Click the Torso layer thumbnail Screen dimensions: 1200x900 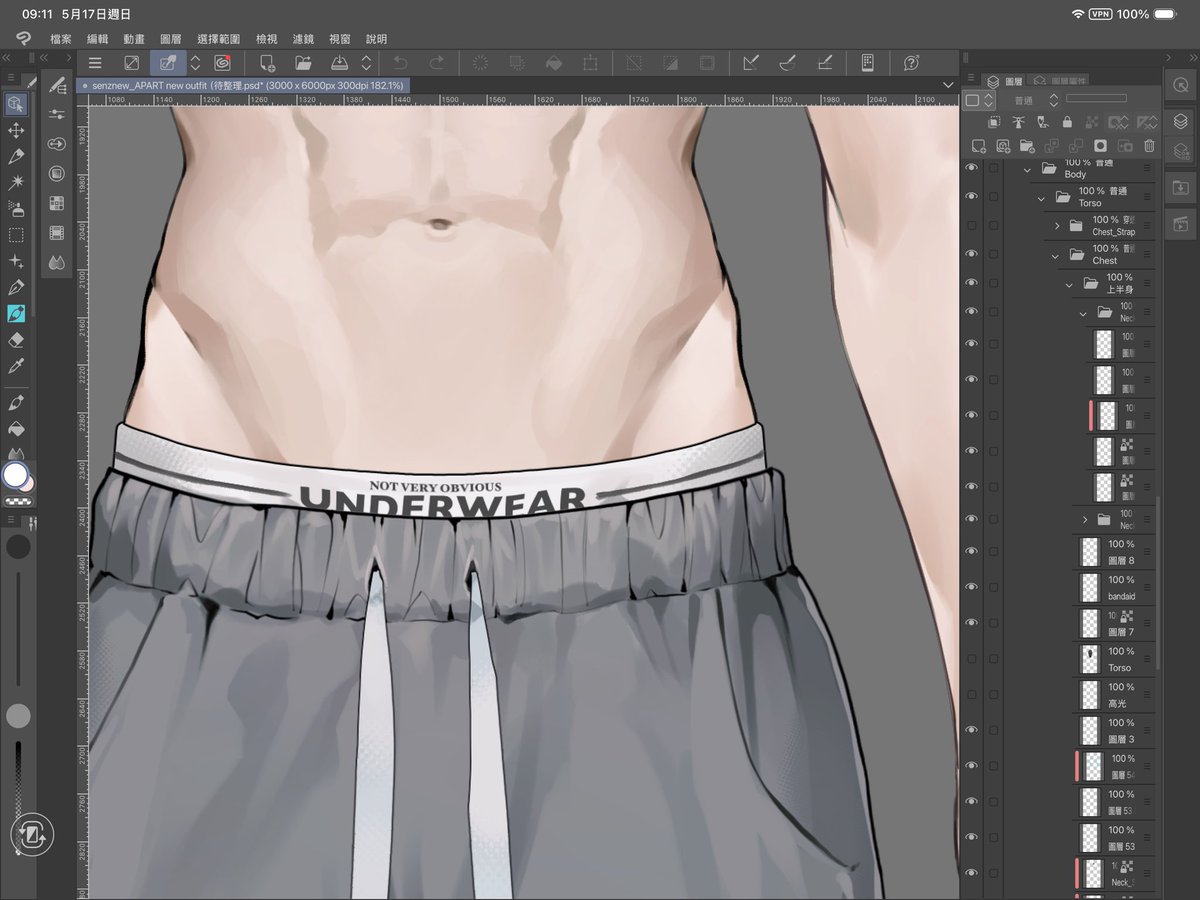tap(1090, 658)
